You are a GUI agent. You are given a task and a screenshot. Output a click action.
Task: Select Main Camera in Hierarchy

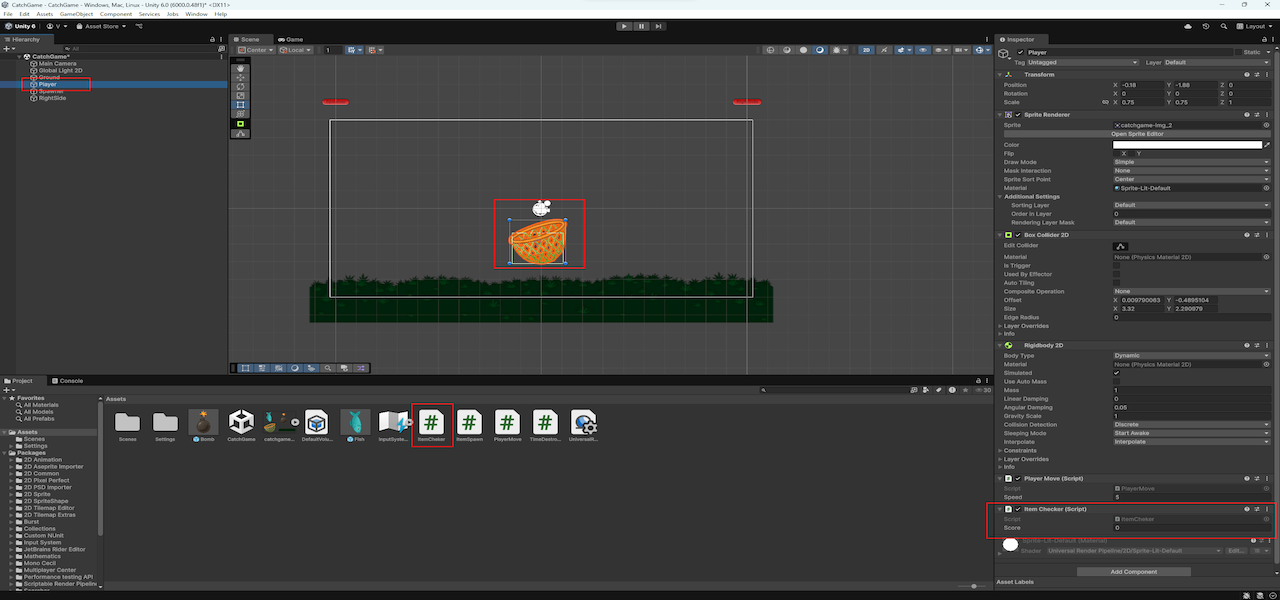coord(57,64)
